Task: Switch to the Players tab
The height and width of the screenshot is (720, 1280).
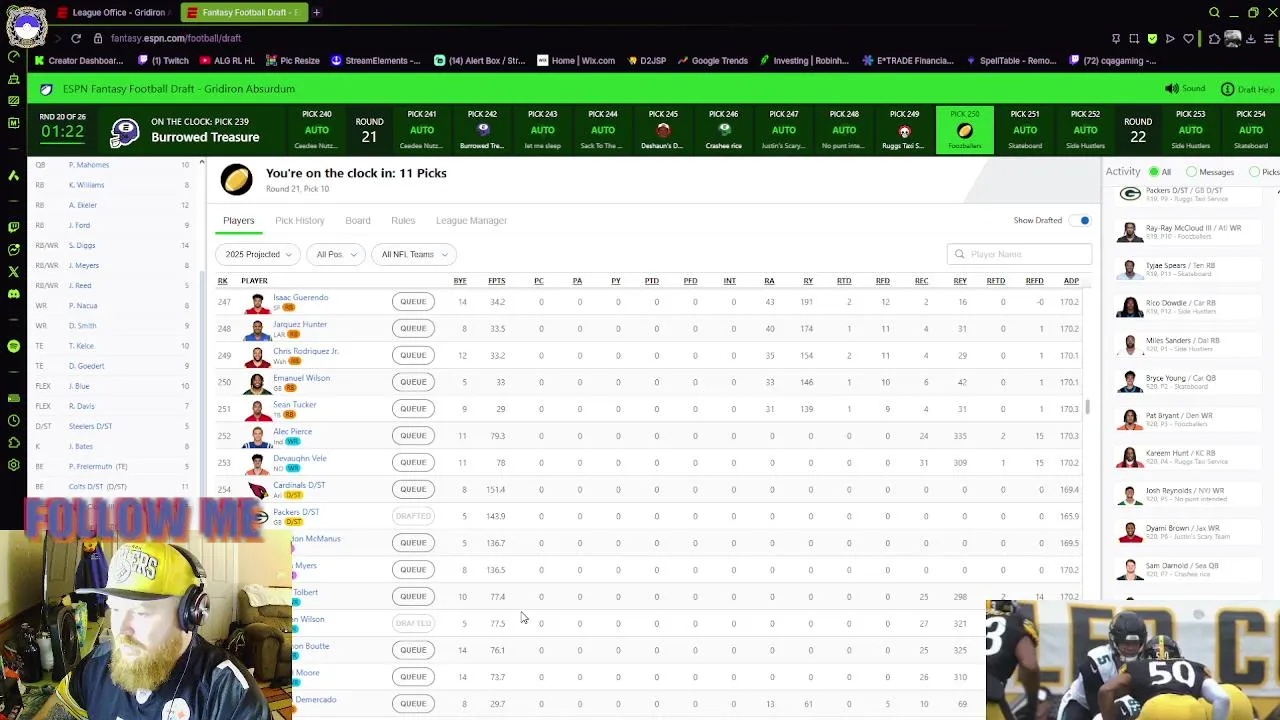Action: click(x=238, y=220)
